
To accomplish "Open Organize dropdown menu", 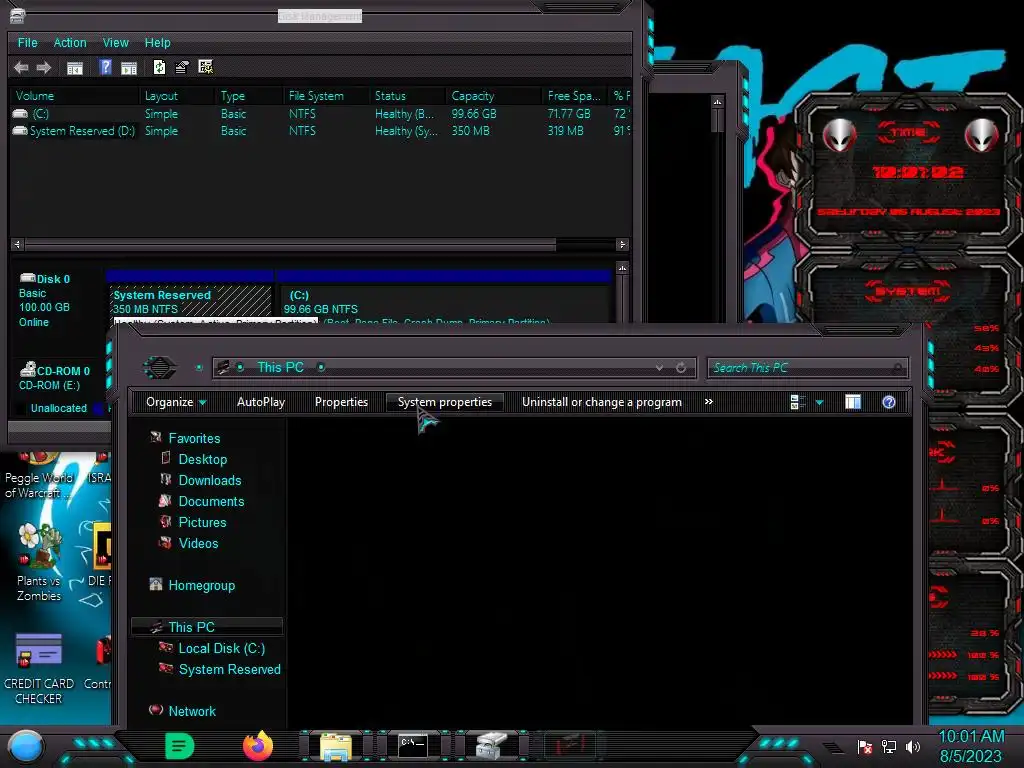I will click(176, 402).
